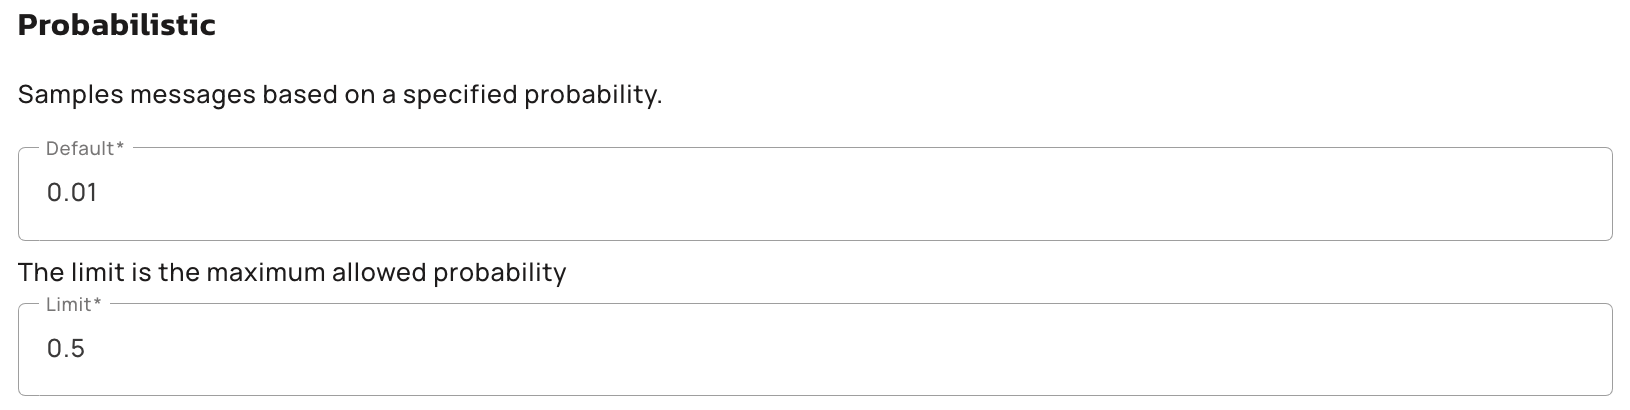Viewport: 1630px width, 410px height.
Task: Place cursor after 0.5 in Limit field
Action: click(x=88, y=349)
